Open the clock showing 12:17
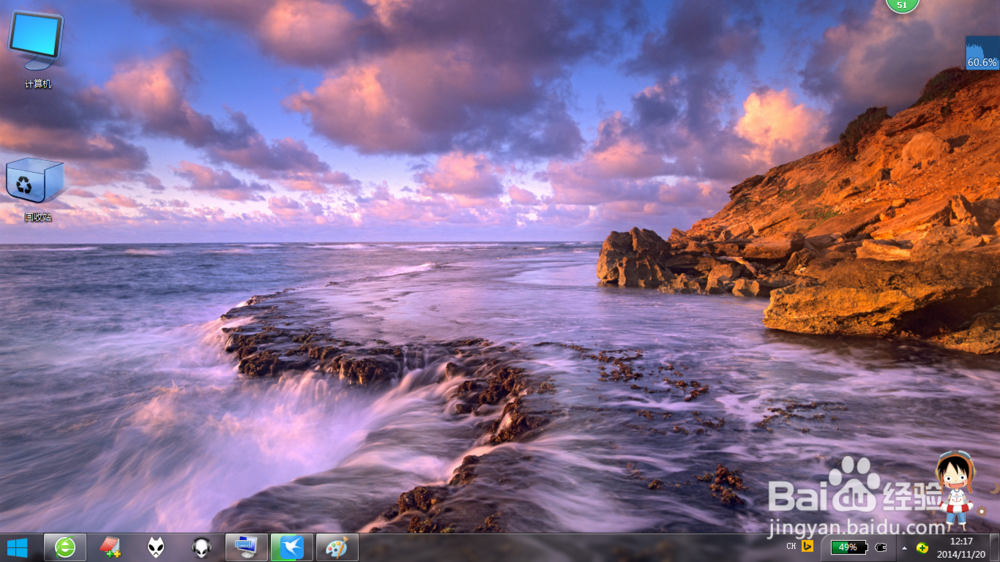Viewport: 1000px width, 562px height. click(960, 548)
